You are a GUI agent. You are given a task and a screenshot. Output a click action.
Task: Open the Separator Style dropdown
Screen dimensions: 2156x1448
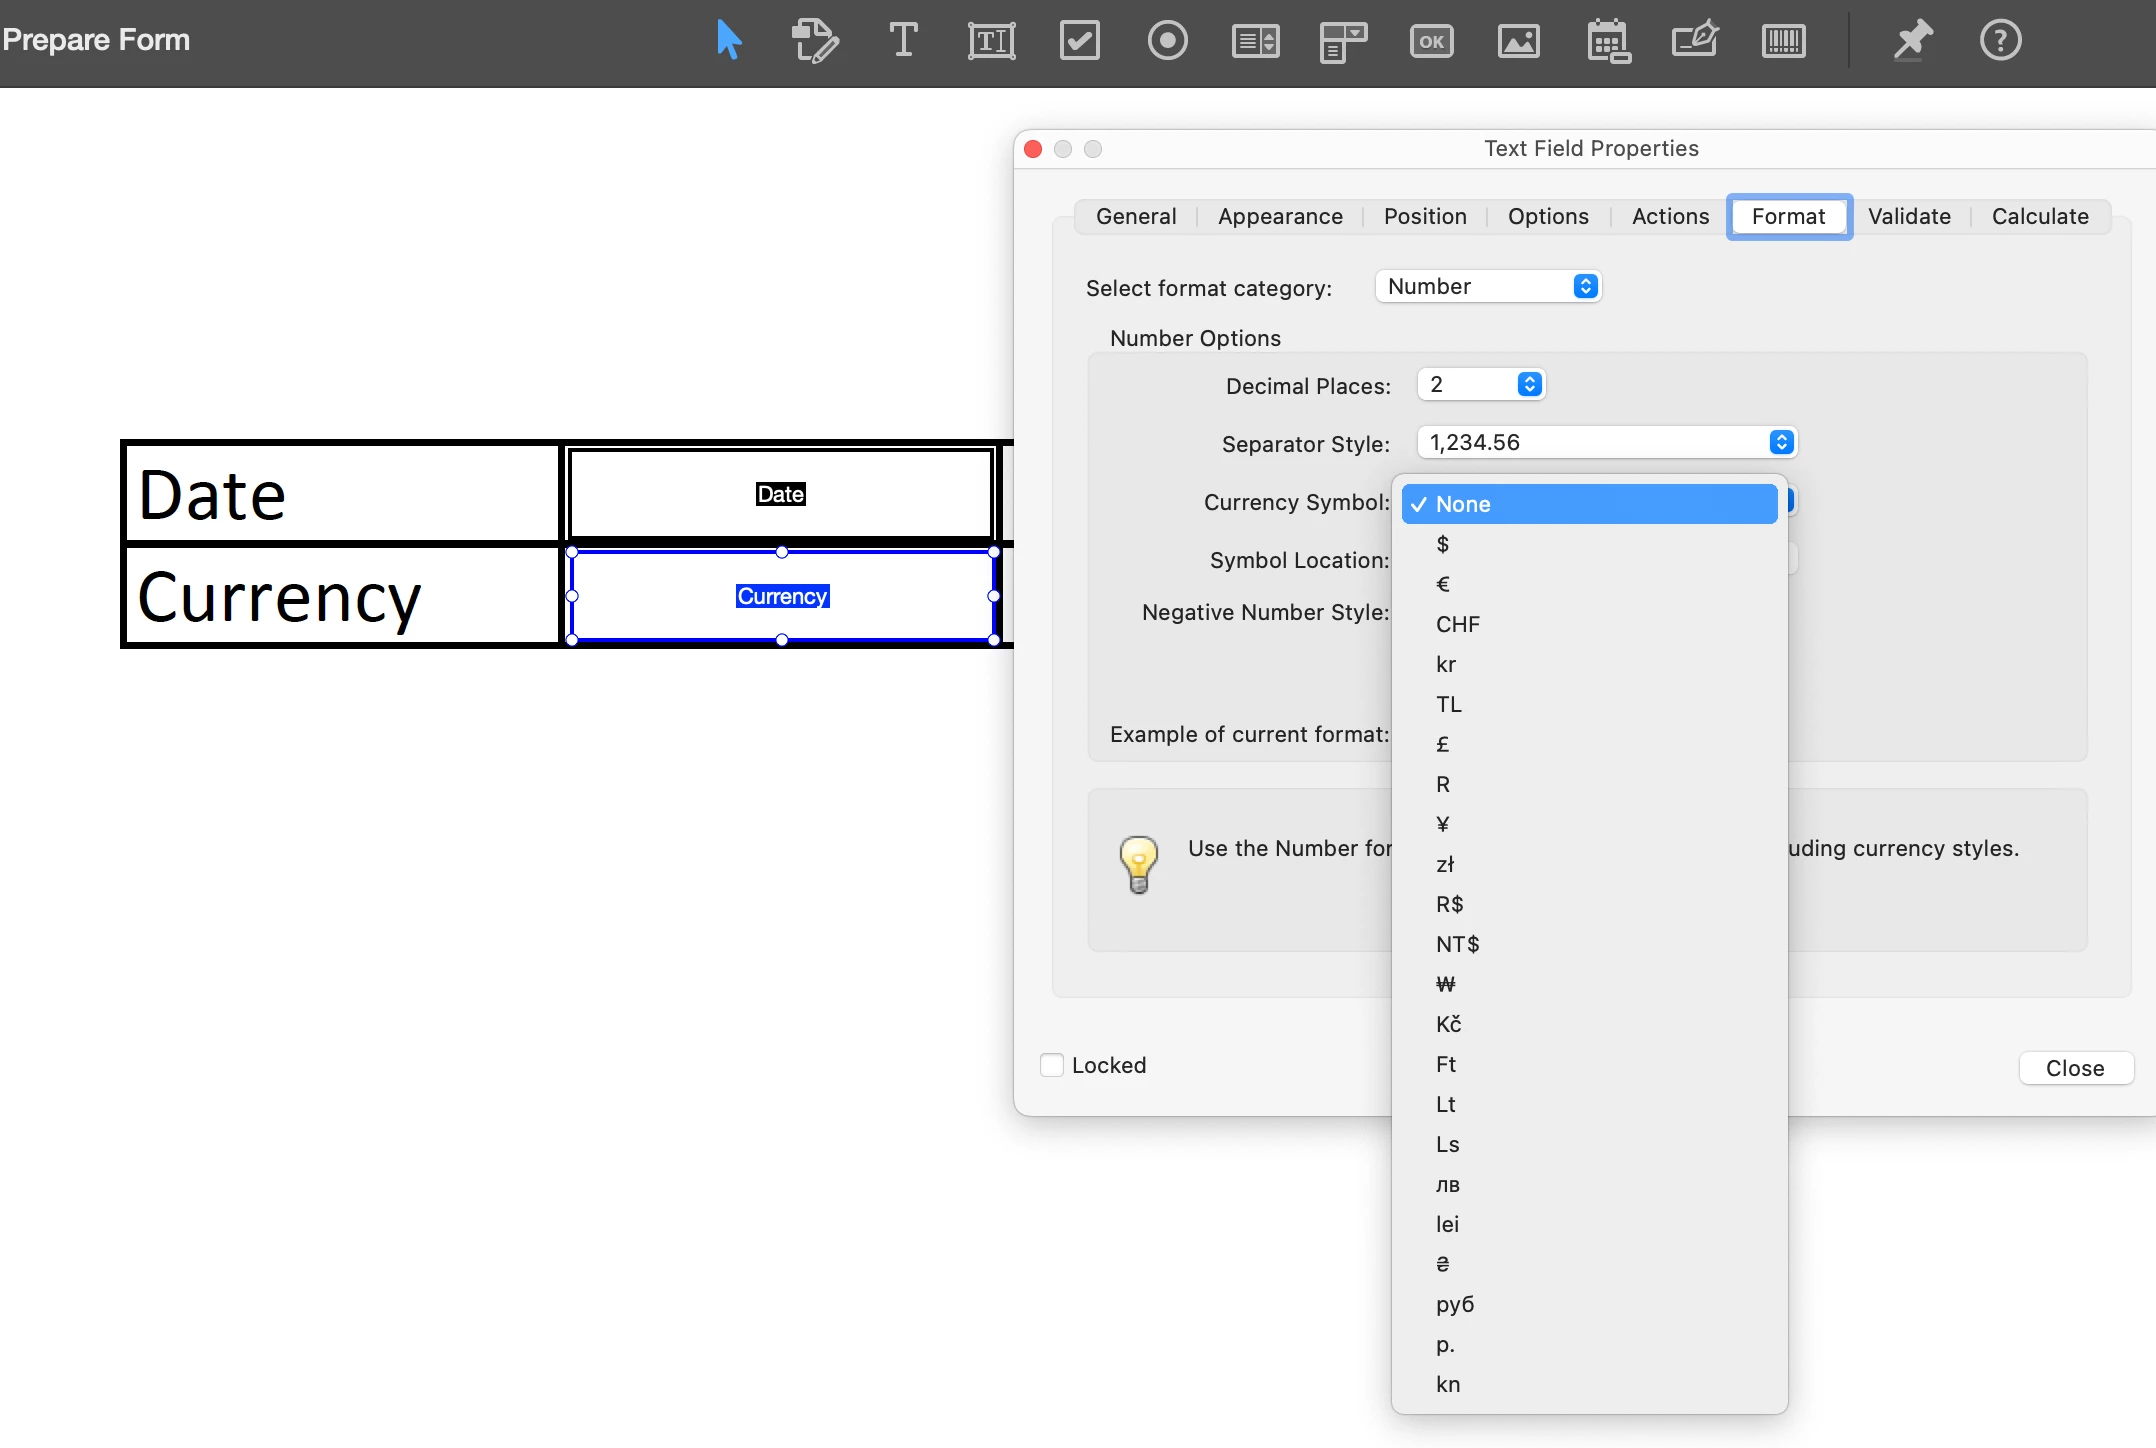coord(1607,443)
